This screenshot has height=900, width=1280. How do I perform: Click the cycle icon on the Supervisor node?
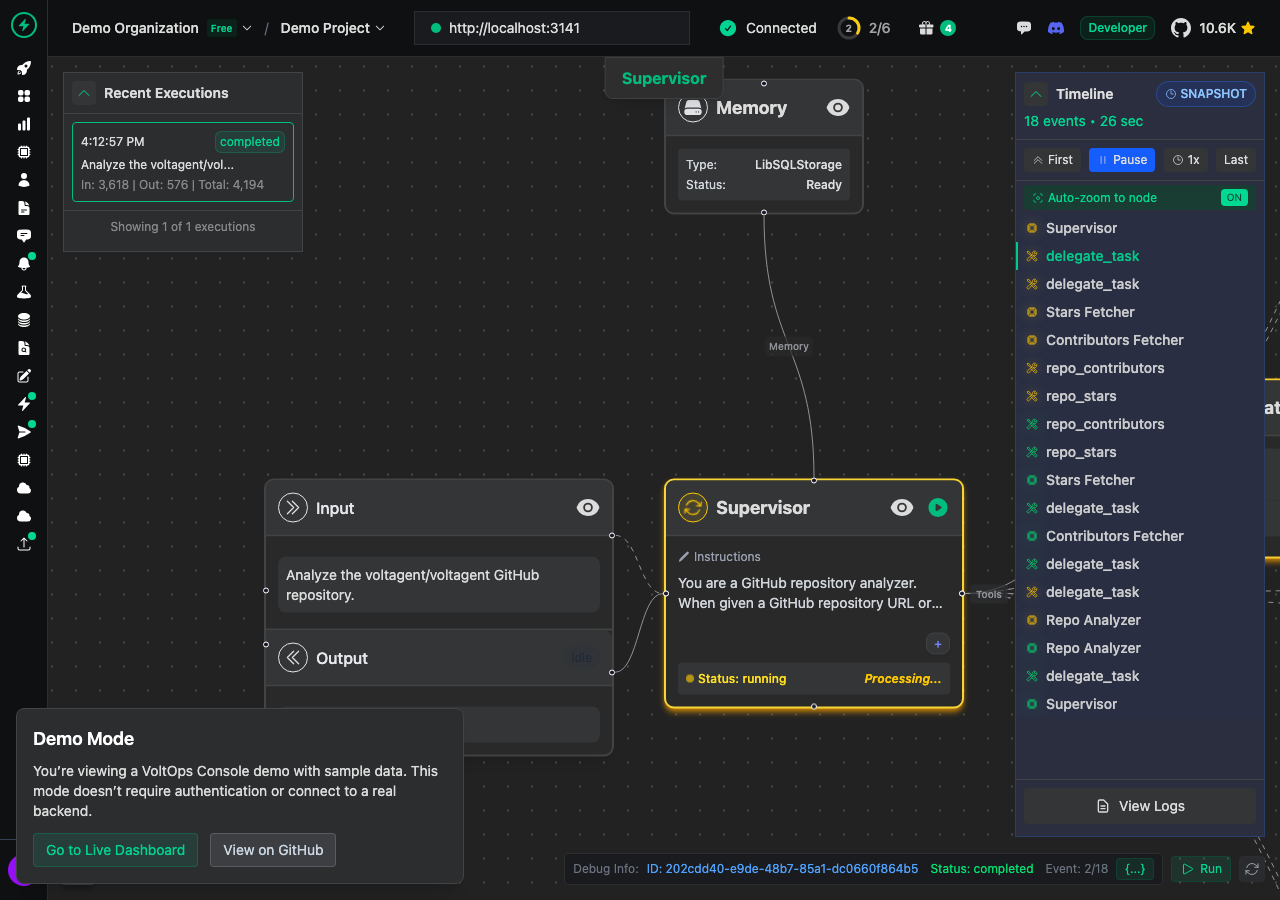tap(693, 508)
